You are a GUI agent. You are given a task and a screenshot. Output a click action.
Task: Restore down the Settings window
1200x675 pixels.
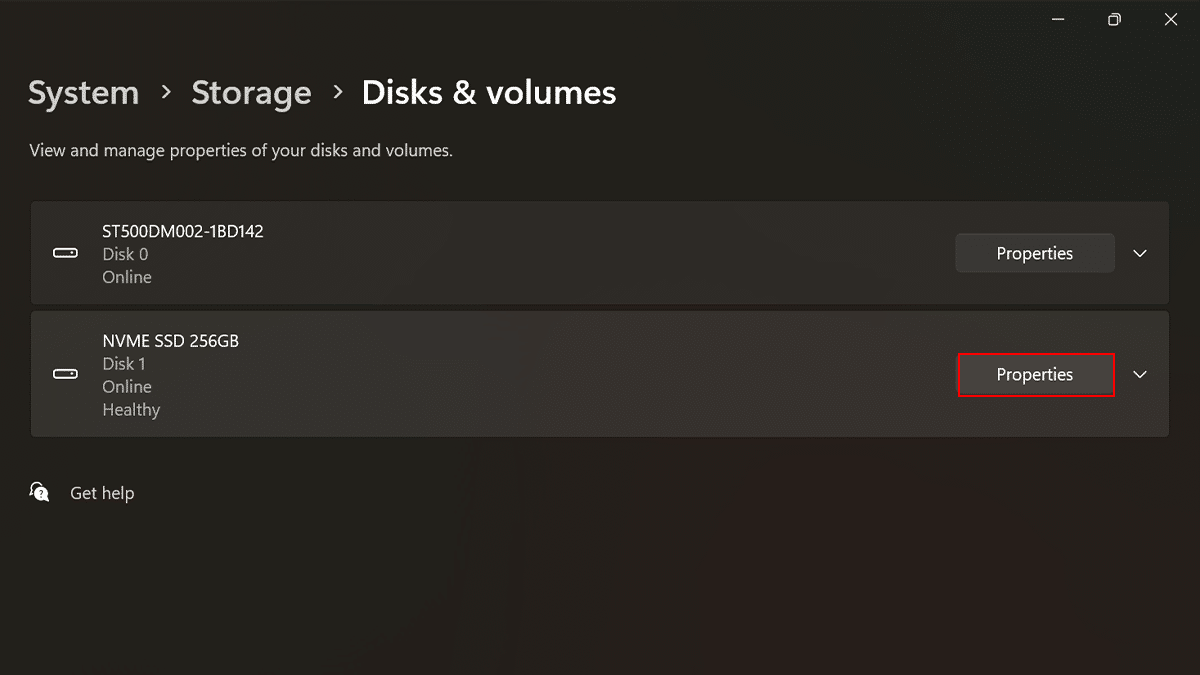pyautogui.click(x=1114, y=19)
